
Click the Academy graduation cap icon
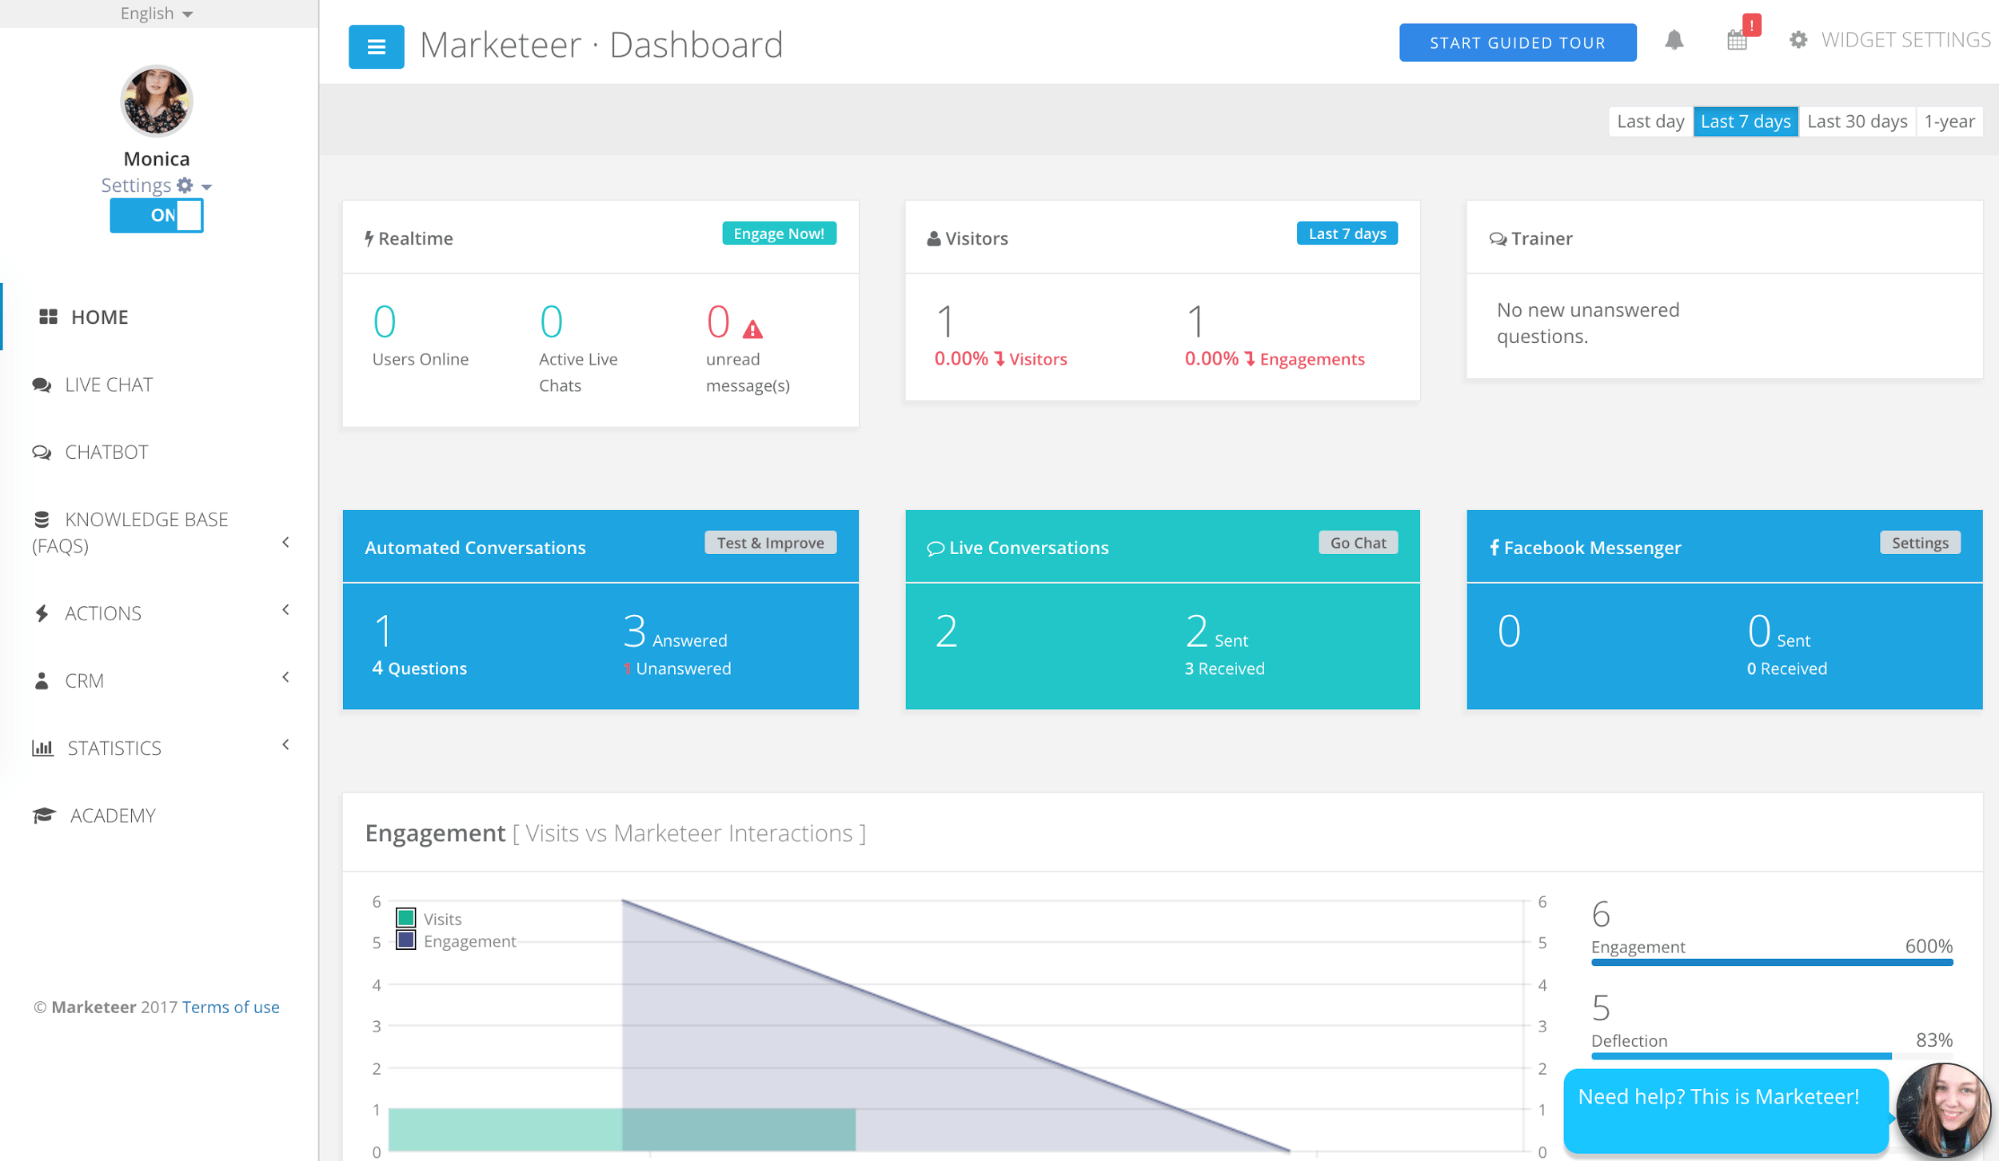[44, 816]
